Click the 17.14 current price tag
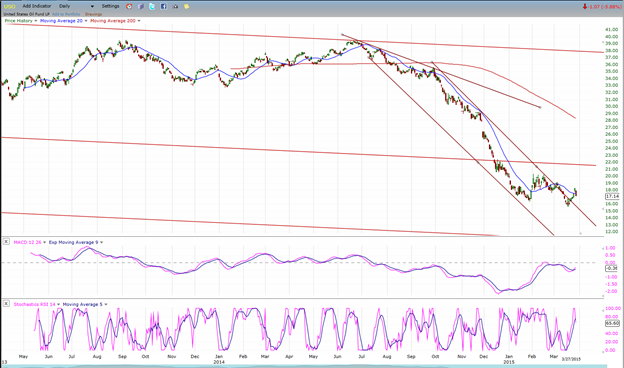 pyautogui.click(x=612, y=197)
